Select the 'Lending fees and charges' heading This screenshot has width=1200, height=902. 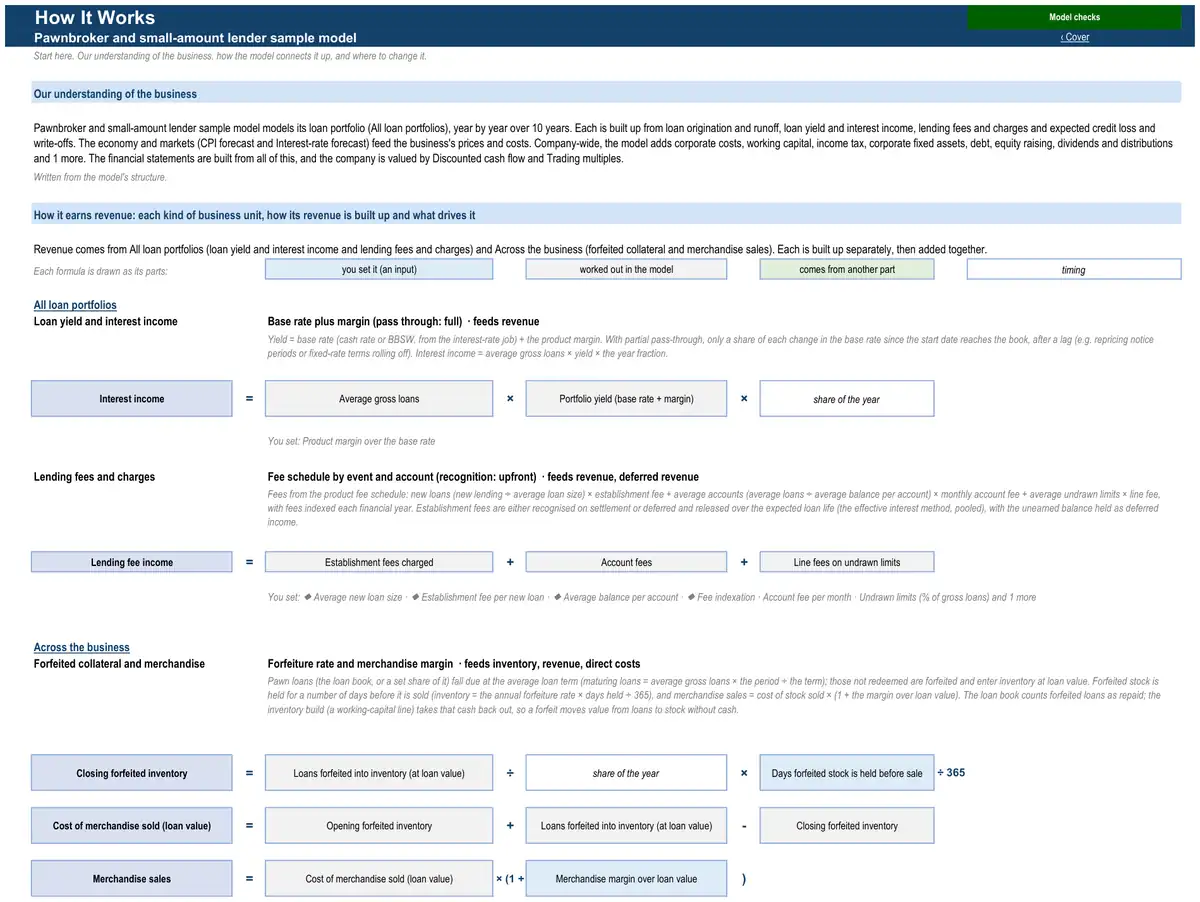(x=95, y=477)
